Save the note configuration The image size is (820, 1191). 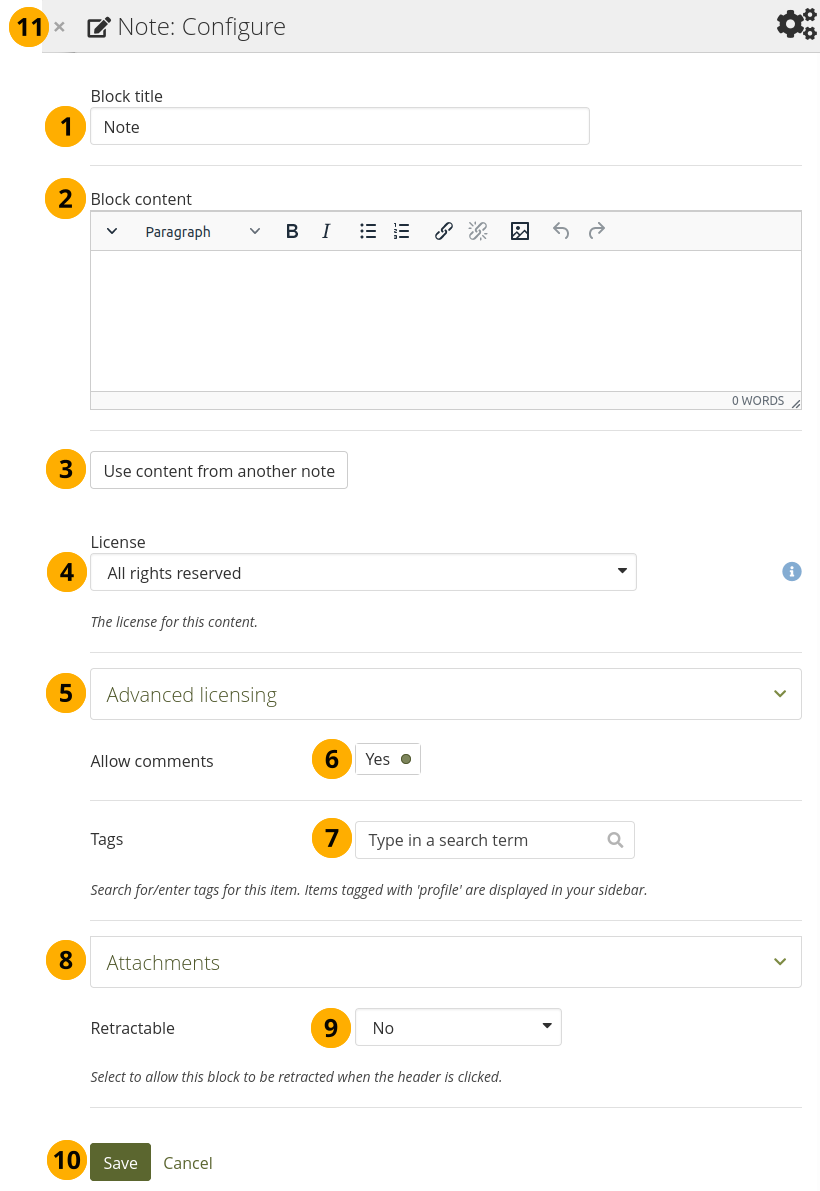120,1163
